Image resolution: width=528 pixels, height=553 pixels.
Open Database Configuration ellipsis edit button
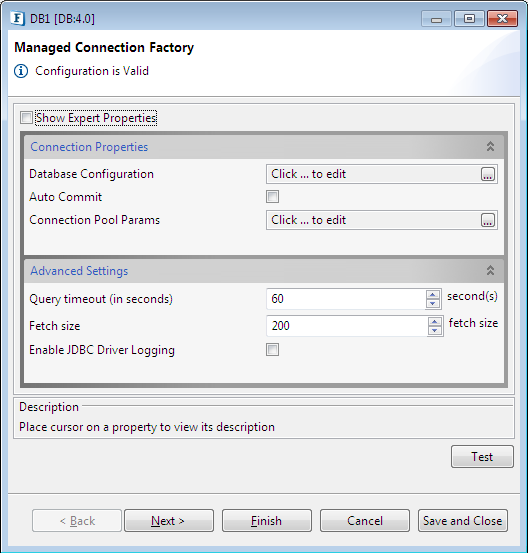[x=488, y=174]
